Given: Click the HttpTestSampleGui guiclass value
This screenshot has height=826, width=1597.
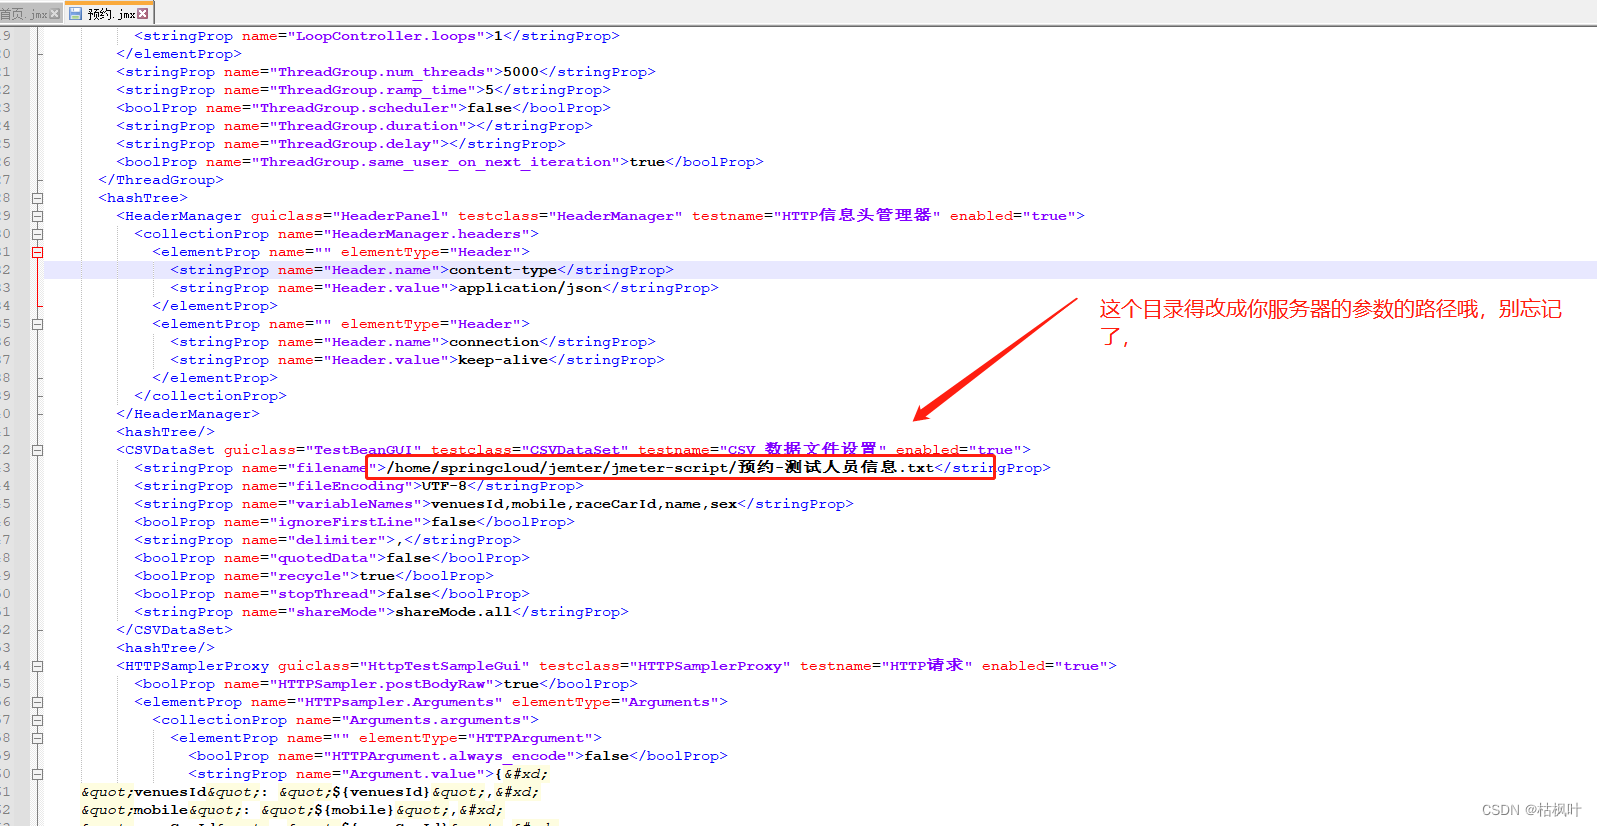Looking at the screenshot, I should 444,666.
